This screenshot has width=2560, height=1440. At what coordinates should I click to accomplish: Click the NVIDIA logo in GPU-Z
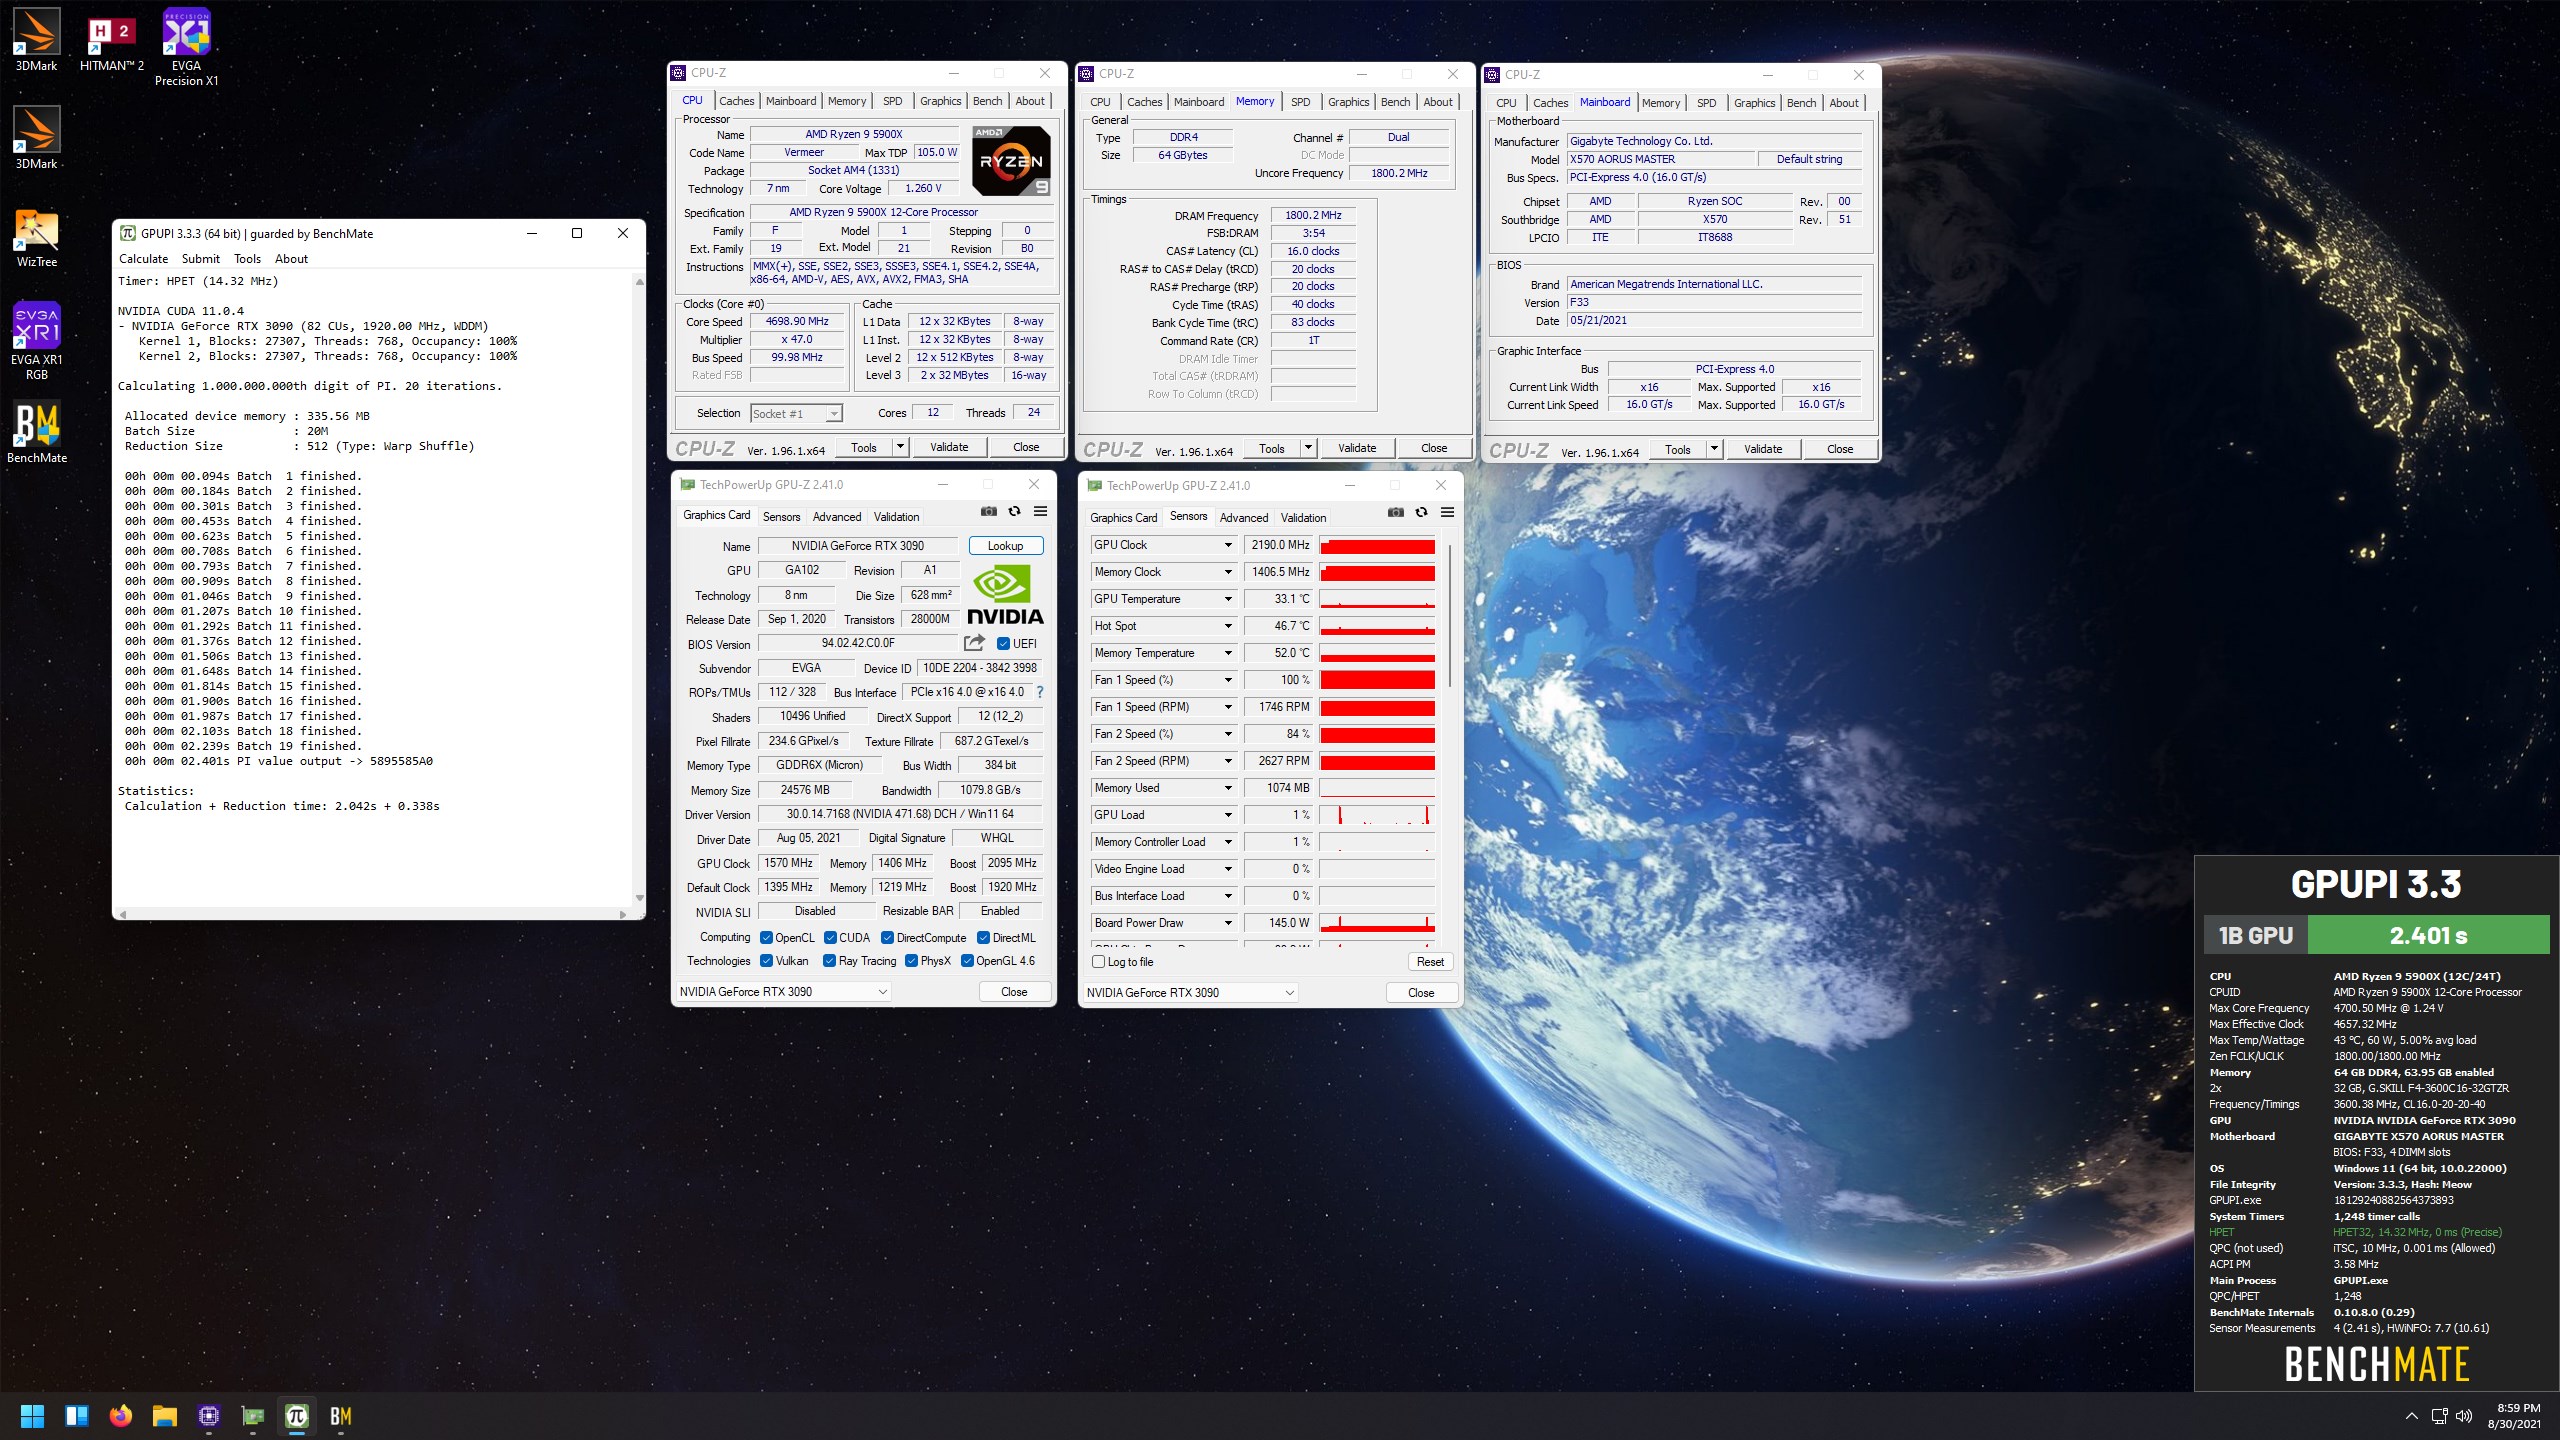[1004, 596]
